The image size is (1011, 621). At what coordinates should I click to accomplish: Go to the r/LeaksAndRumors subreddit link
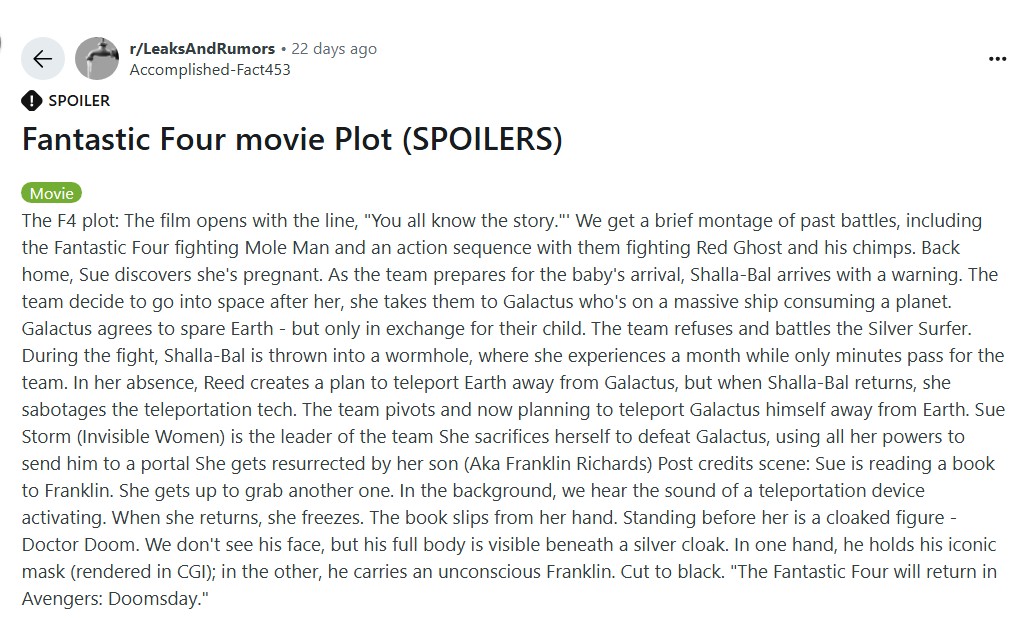[x=202, y=48]
